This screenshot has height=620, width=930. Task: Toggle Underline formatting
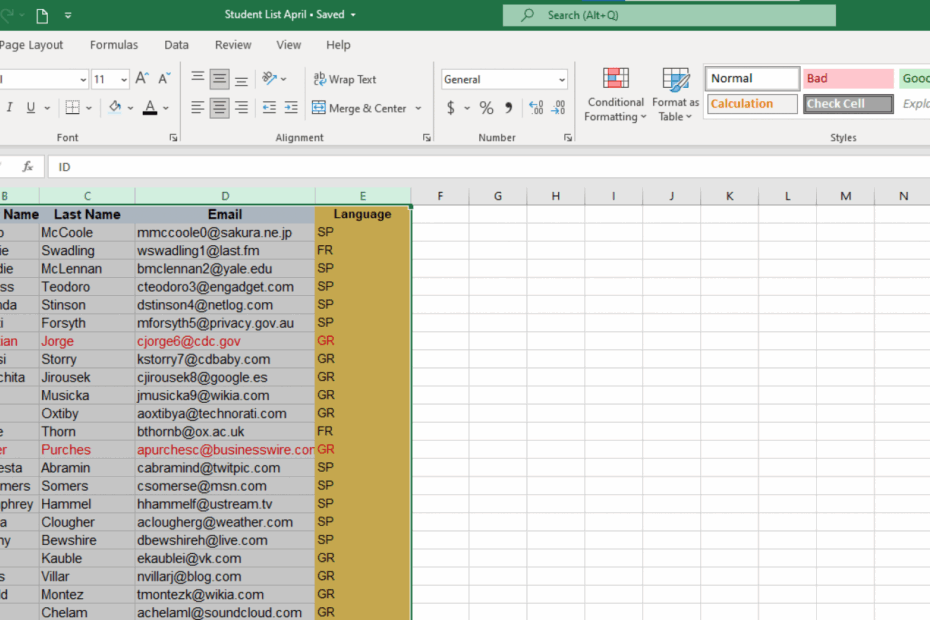pos(30,107)
